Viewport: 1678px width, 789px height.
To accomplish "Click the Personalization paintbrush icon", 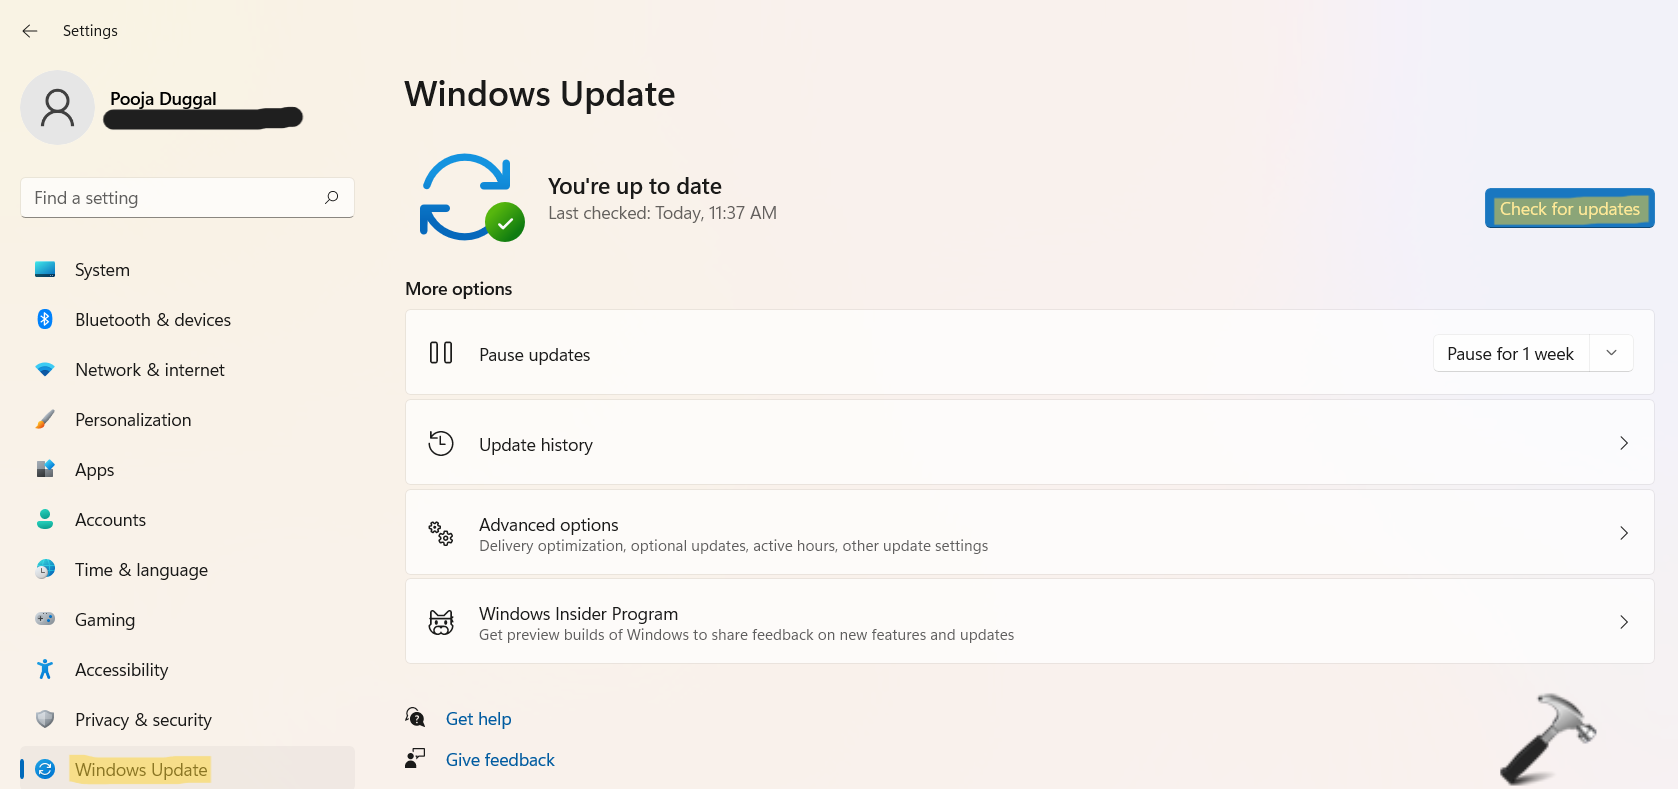I will [45, 419].
